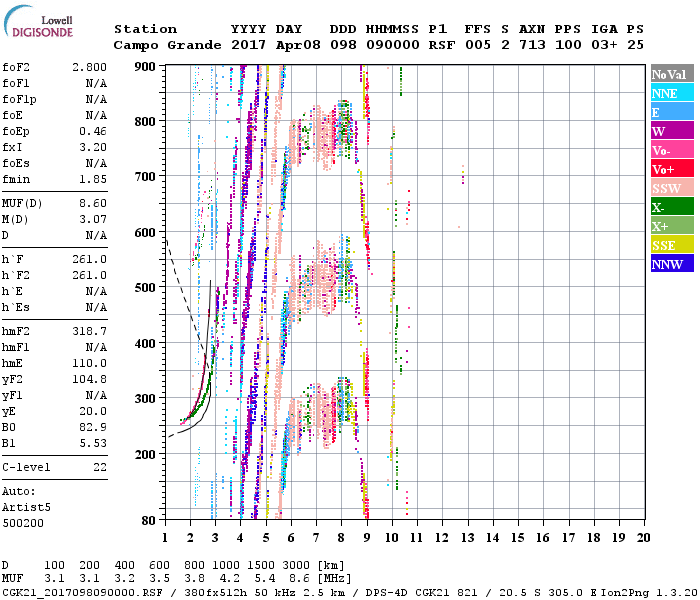
Task: Select the Vo+ red legend entry
Action: pos(670,170)
